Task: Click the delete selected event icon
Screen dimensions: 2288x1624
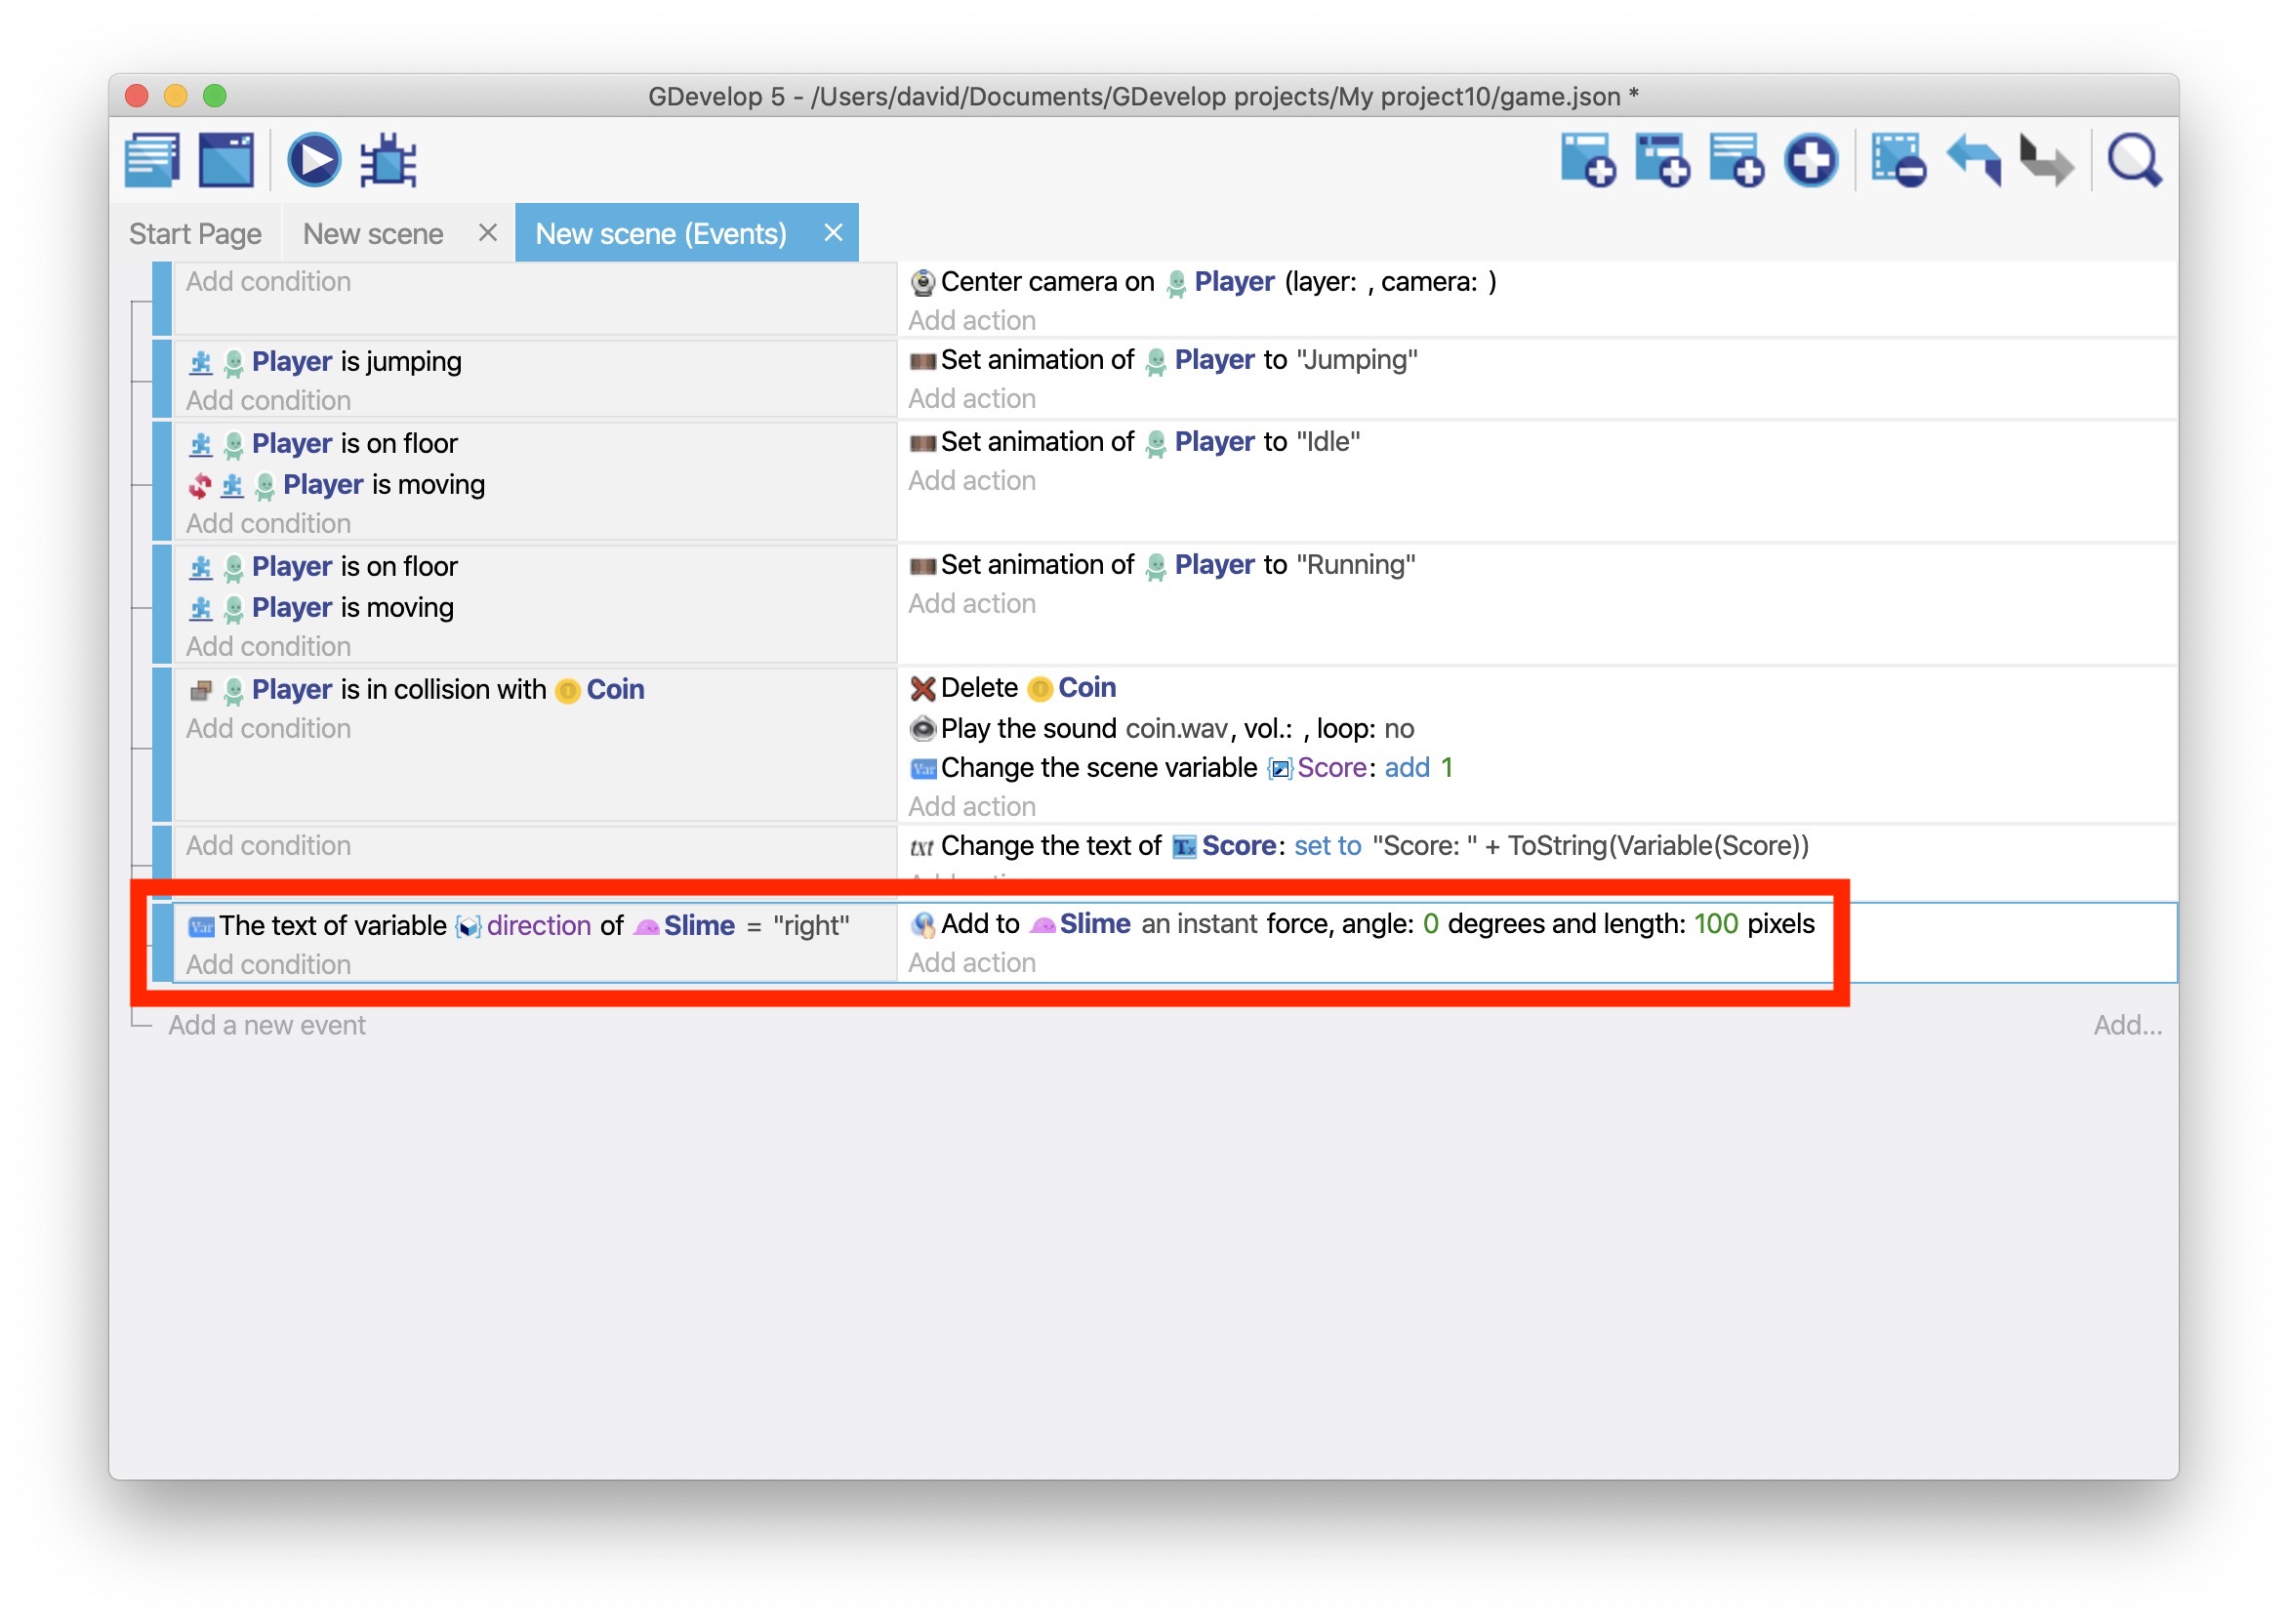Action: (x=1897, y=160)
